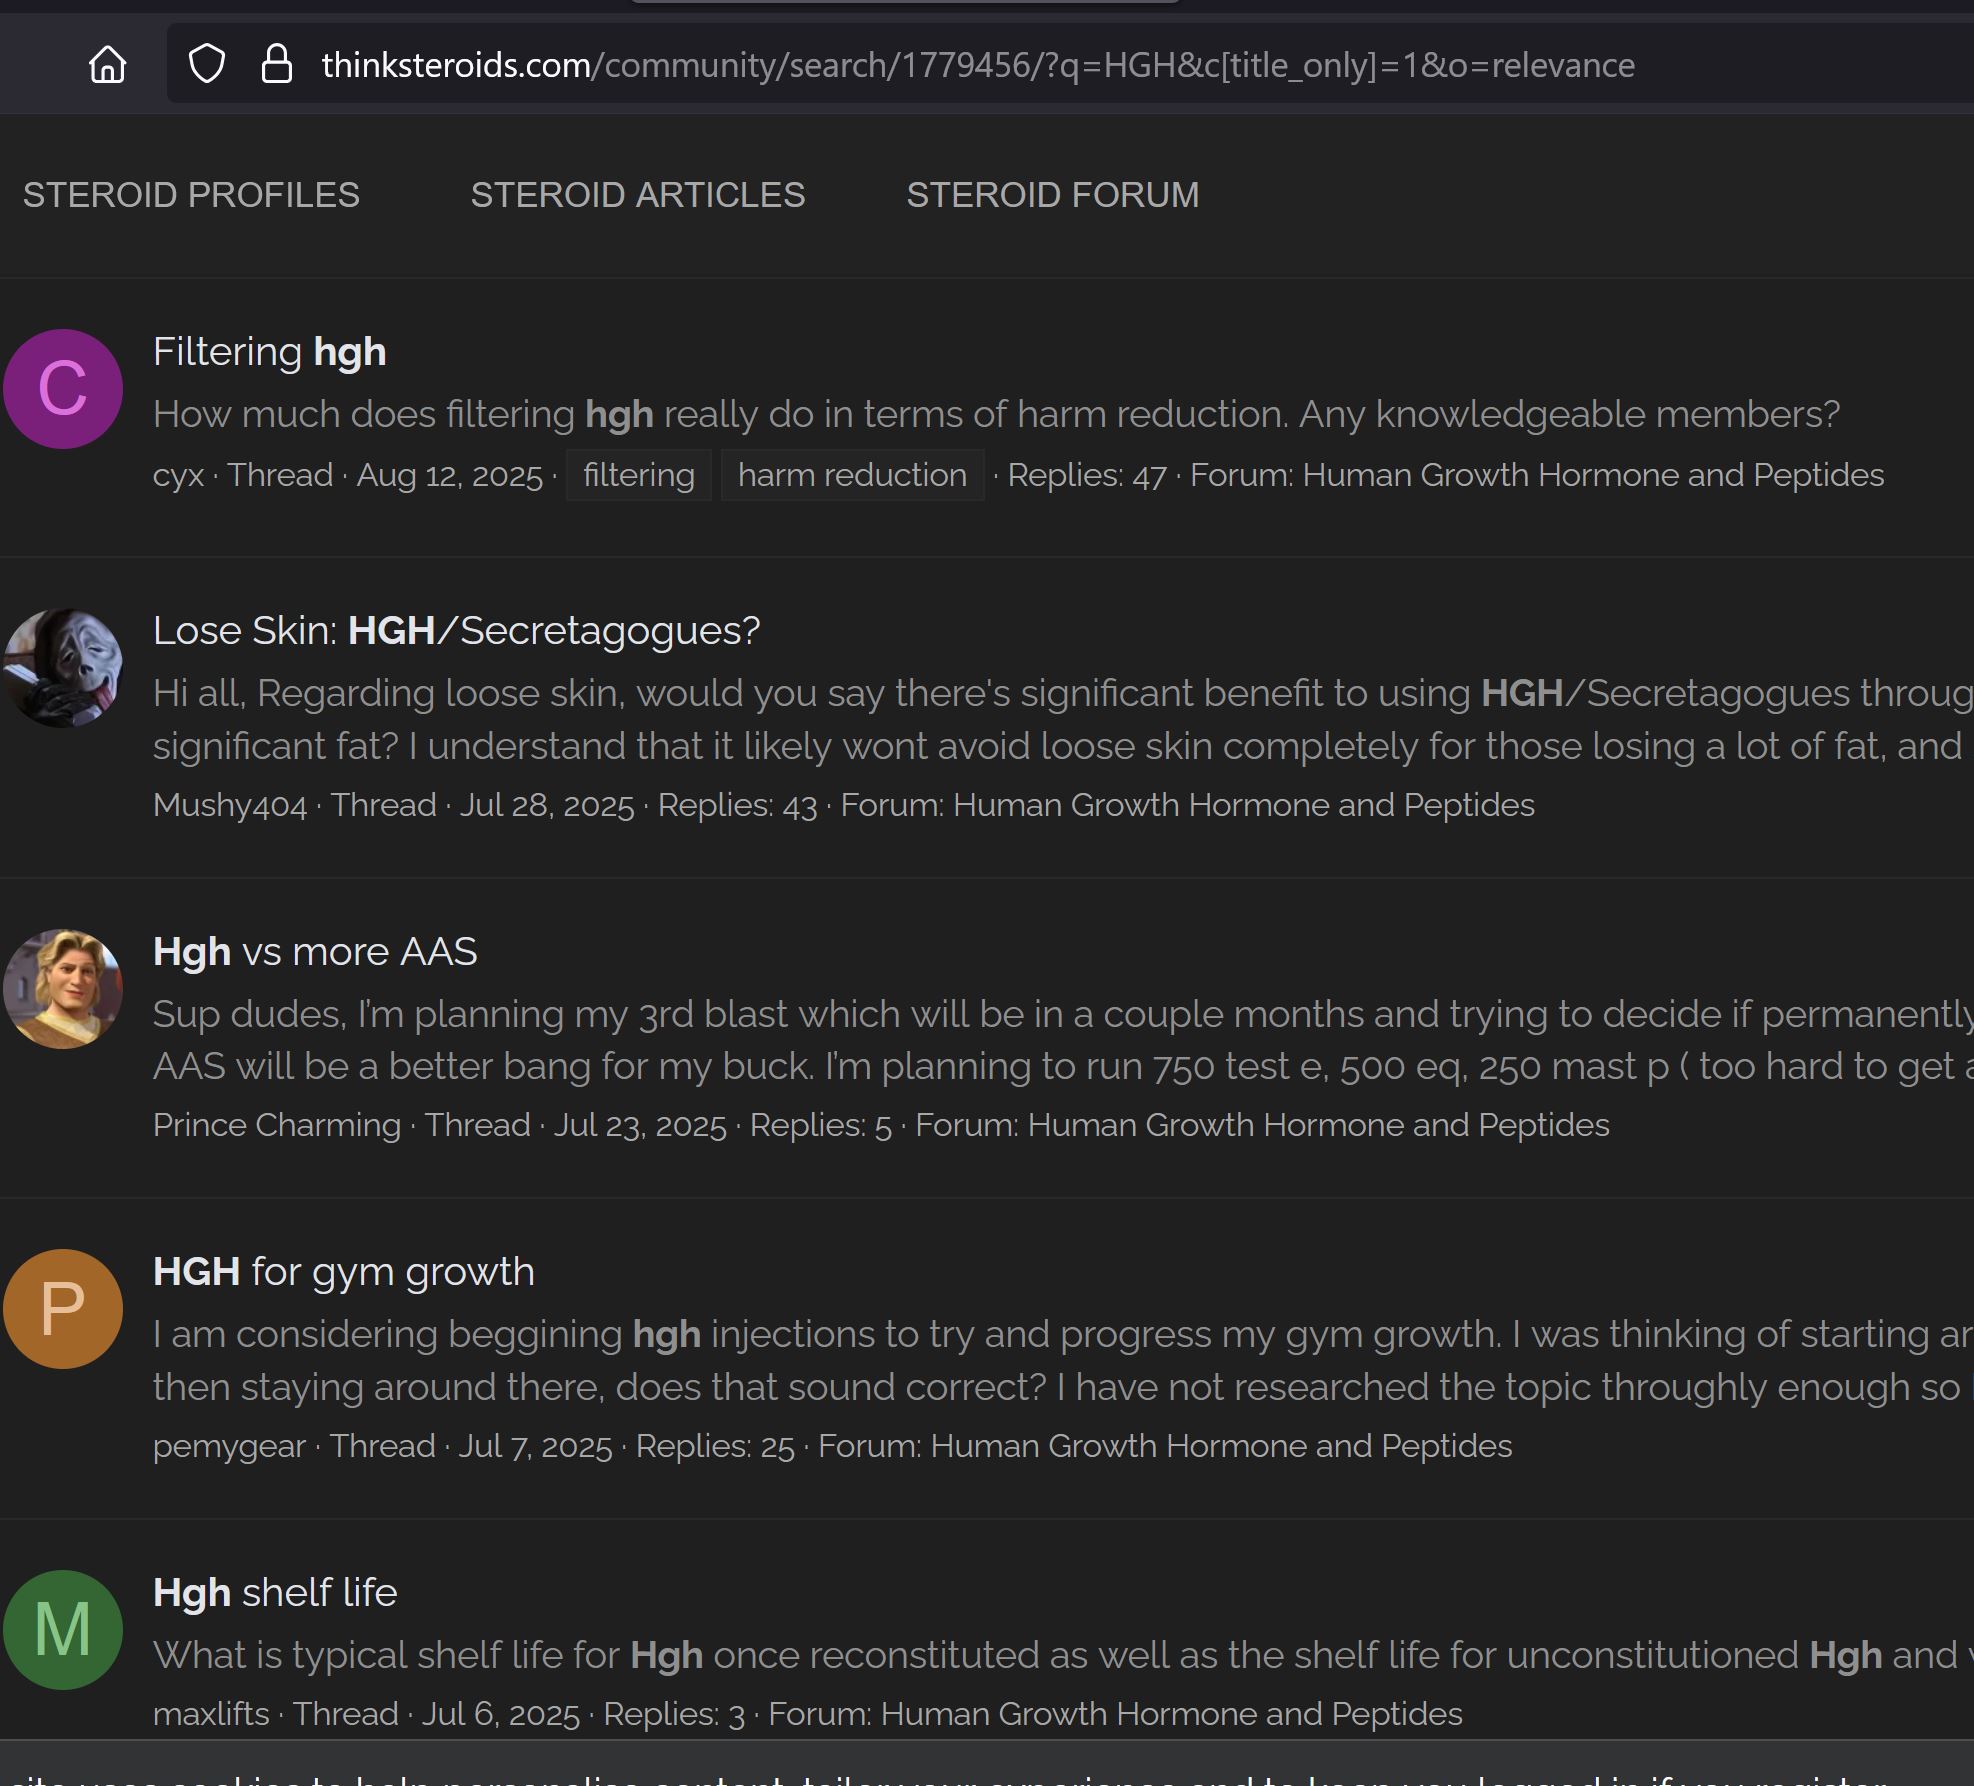Click the 'harm reduction' tag
Image resolution: width=1974 pixels, height=1786 pixels.
852,475
